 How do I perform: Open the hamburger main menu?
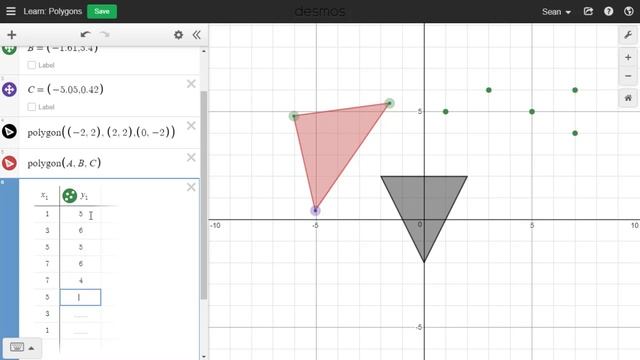click(x=11, y=11)
